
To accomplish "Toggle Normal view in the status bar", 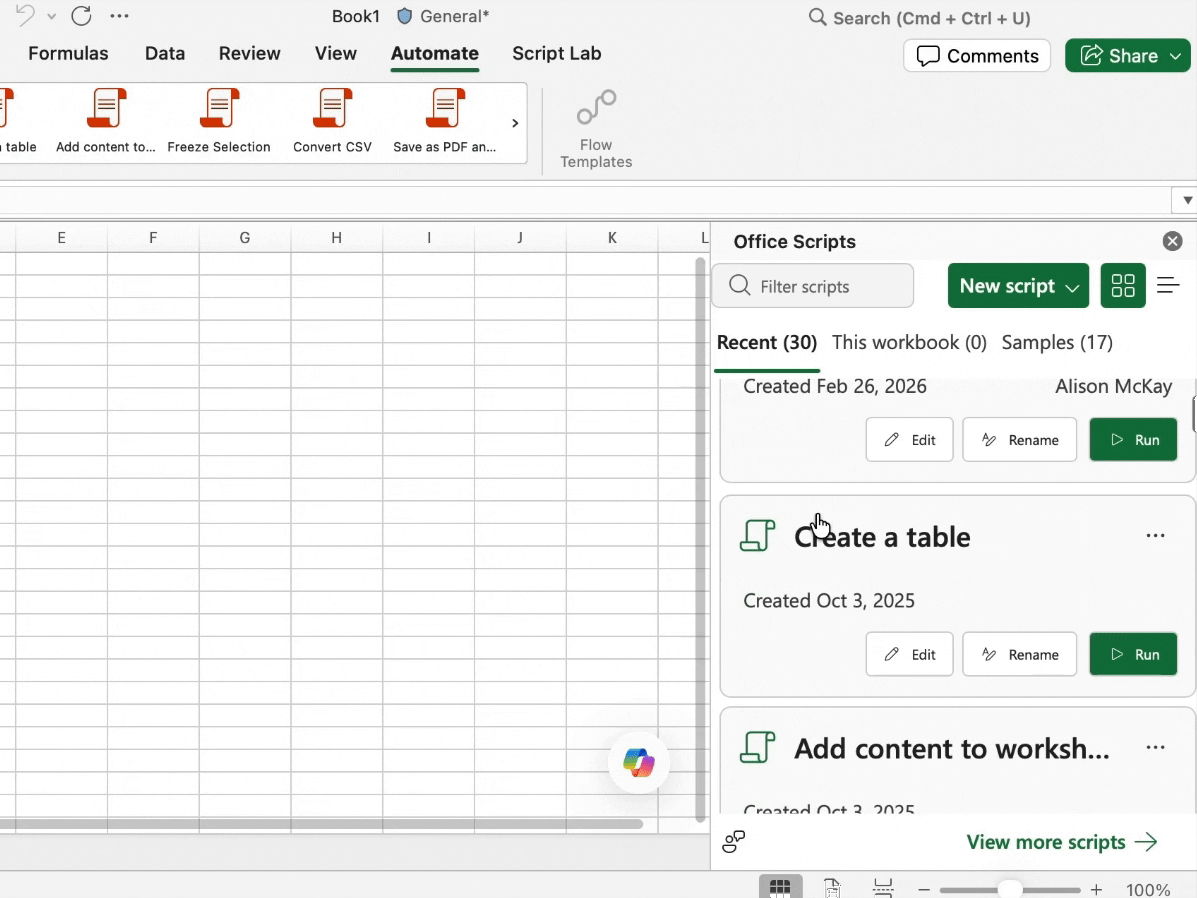I will pyautogui.click(x=780, y=887).
